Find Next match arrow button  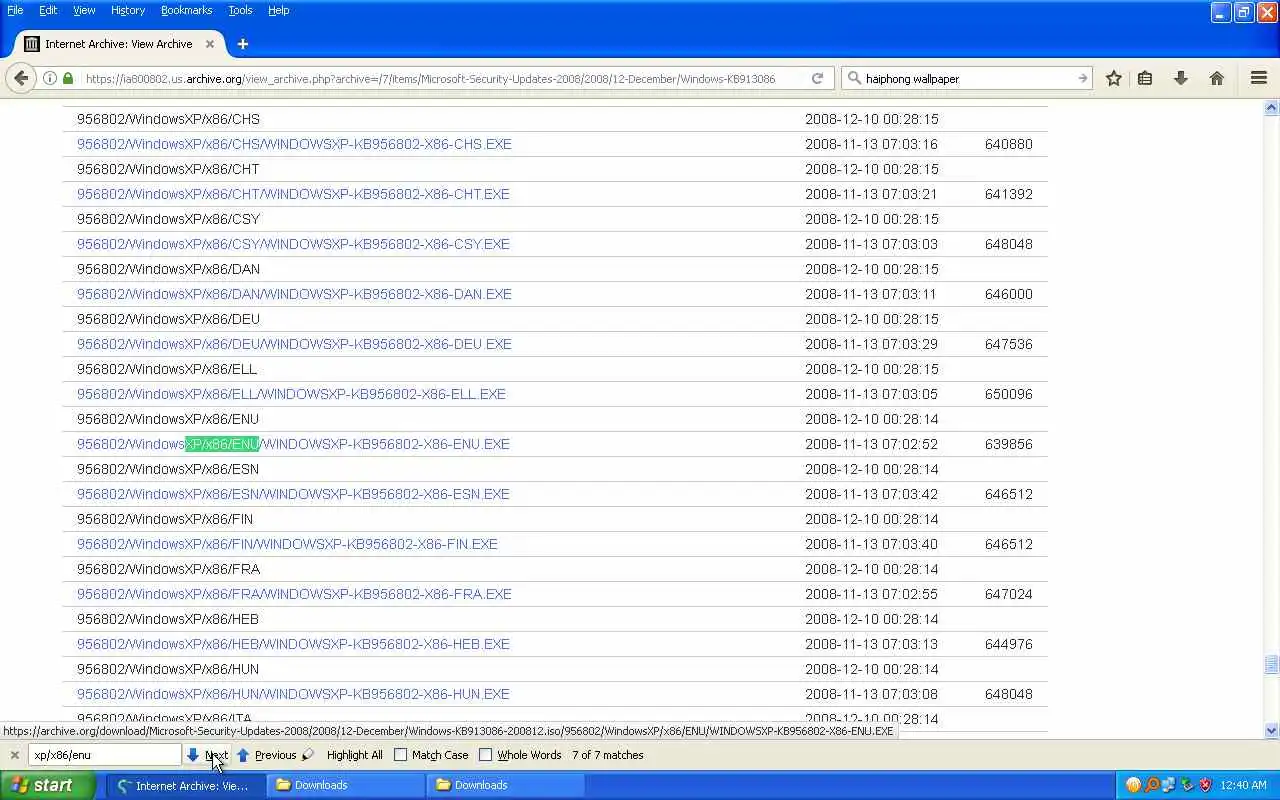pos(207,755)
